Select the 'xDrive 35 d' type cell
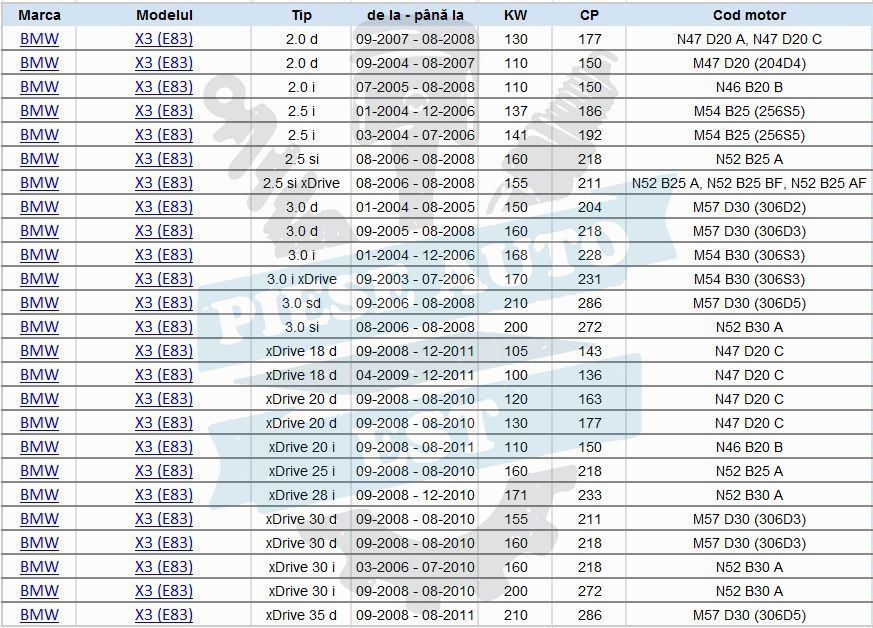This screenshot has height=628, width=873. [301, 615]
